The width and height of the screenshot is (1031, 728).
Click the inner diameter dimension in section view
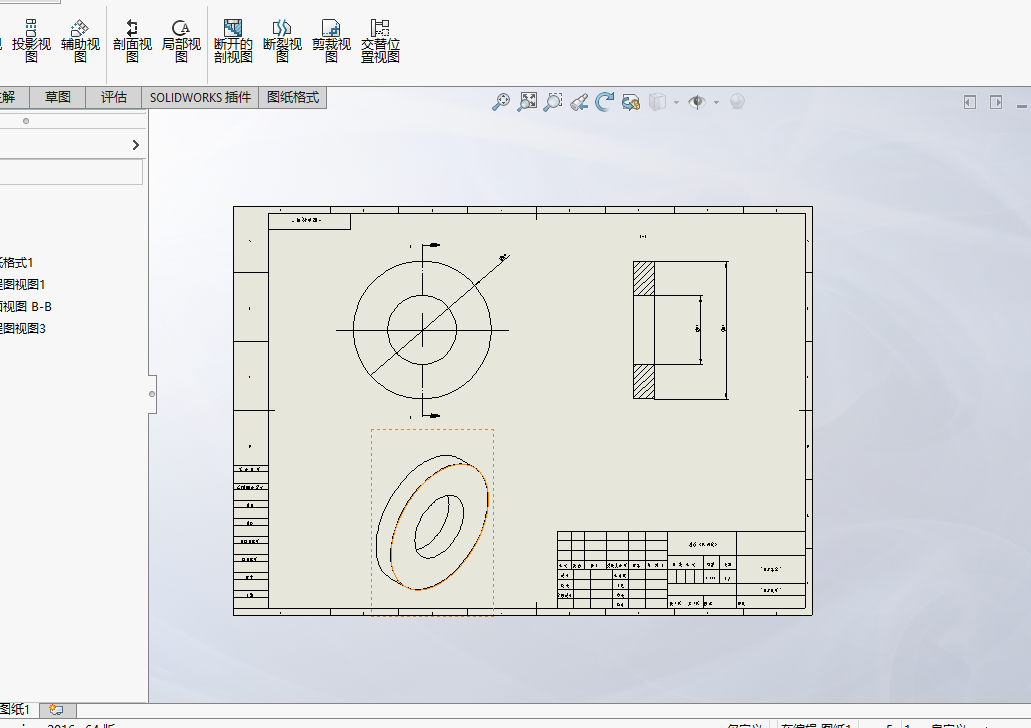[699, 329]
